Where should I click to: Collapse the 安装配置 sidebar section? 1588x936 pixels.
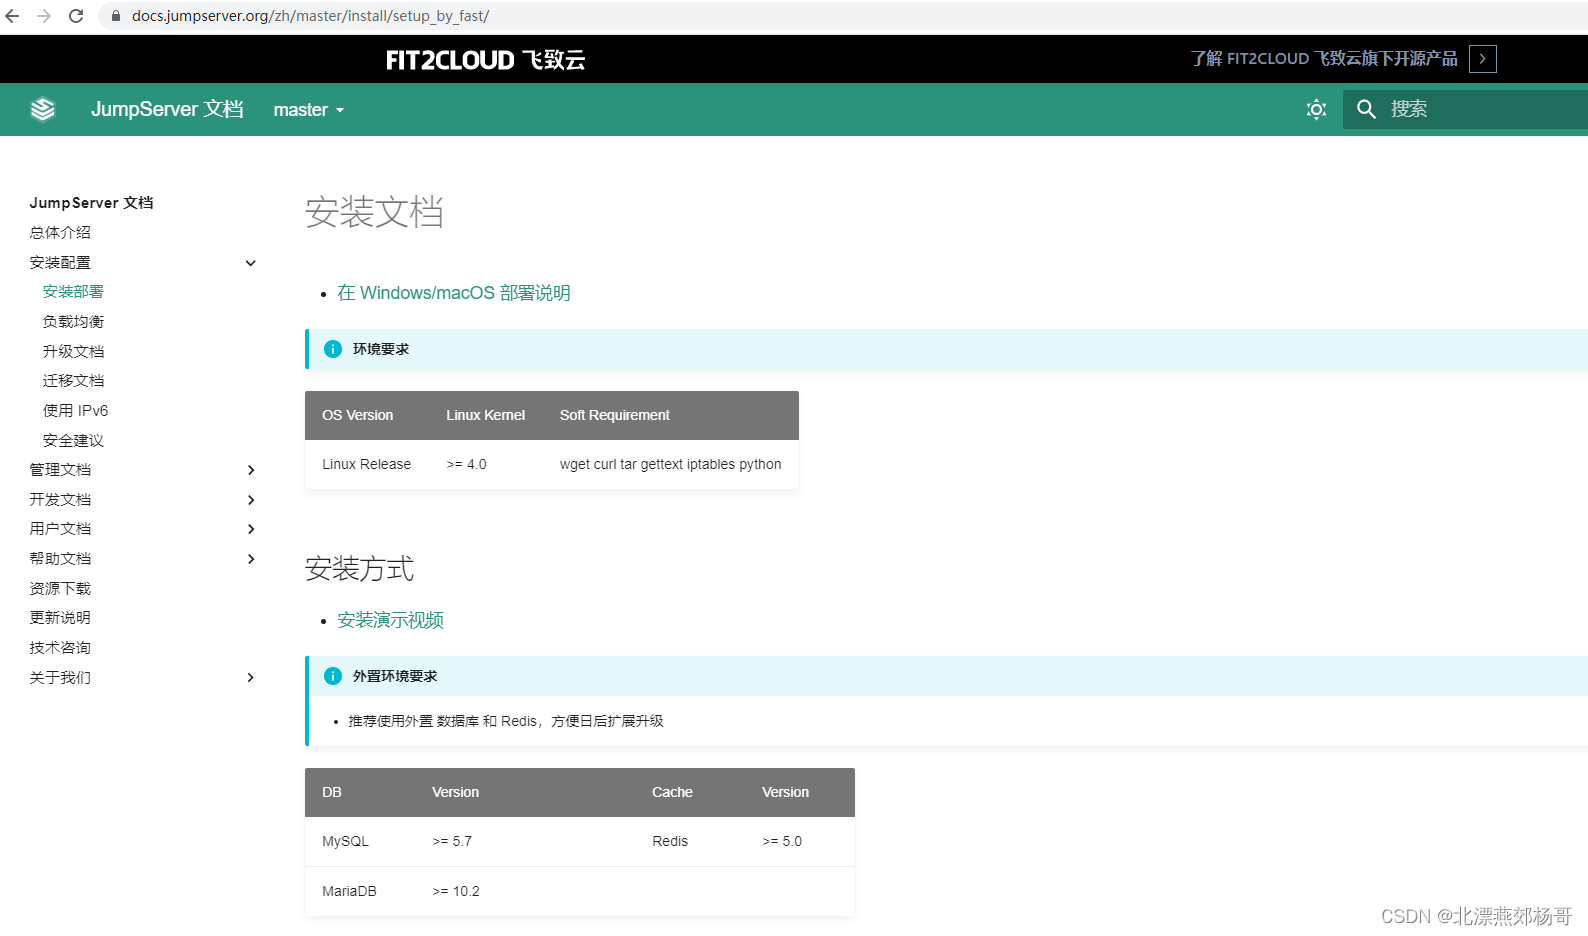251,263
